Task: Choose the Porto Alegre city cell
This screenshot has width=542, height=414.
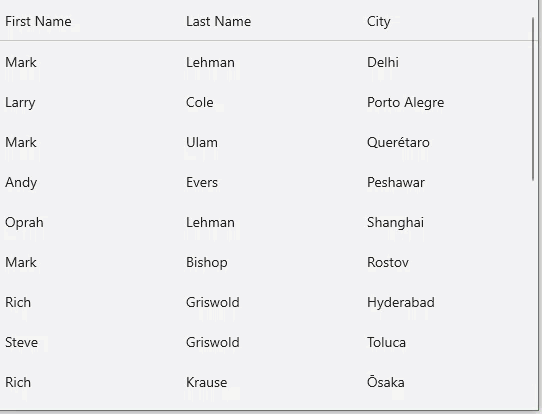Action: coord(405,103)
